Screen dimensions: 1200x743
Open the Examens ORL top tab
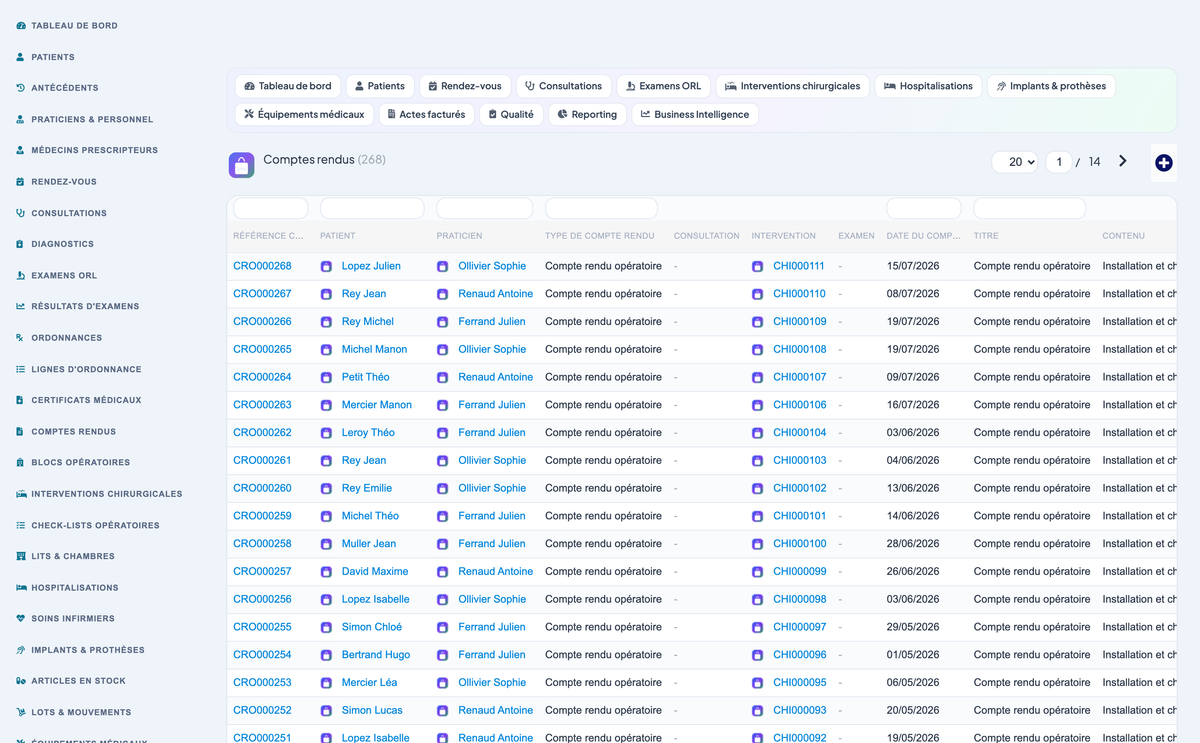(x=664, y=86)
